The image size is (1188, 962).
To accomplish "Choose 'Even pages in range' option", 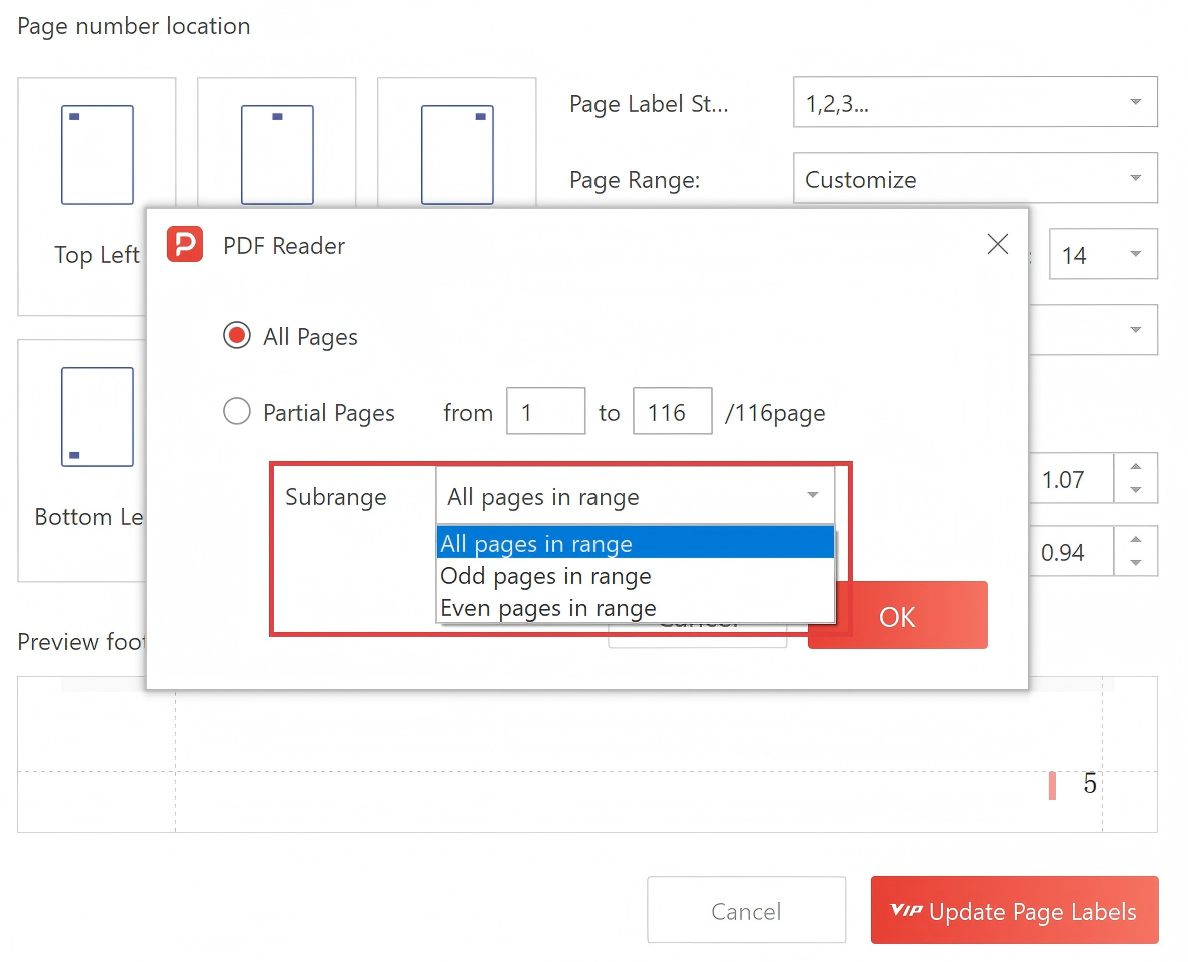I will (635, 607).
